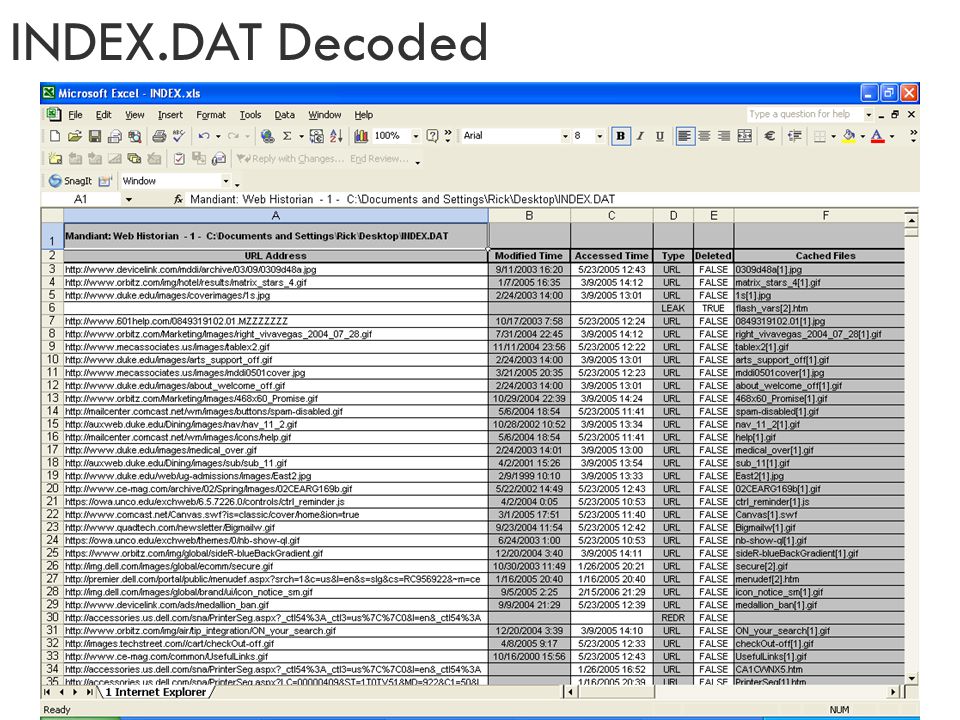Click the horizontal scrollbar right arrow
The image size is (960, 720).
893,692
